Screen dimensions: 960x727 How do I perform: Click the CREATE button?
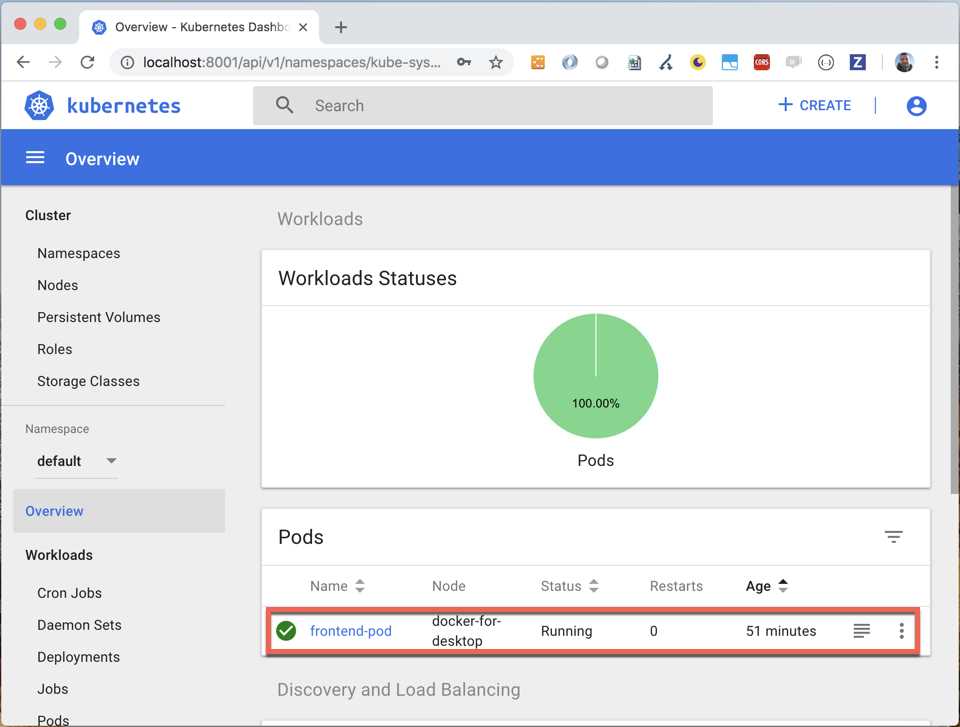pyautogui.click(x=814, y=105)
